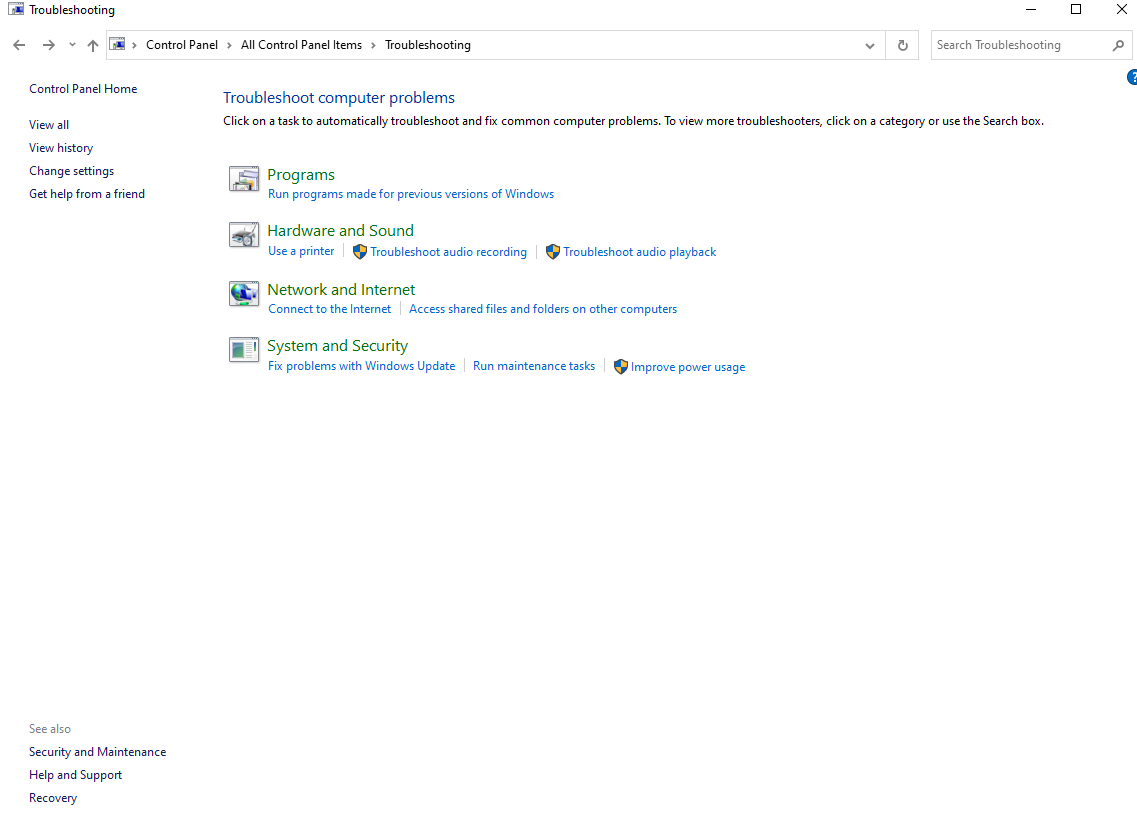
Task: Open help with the blue question icon
Action: click(1132, 77)
